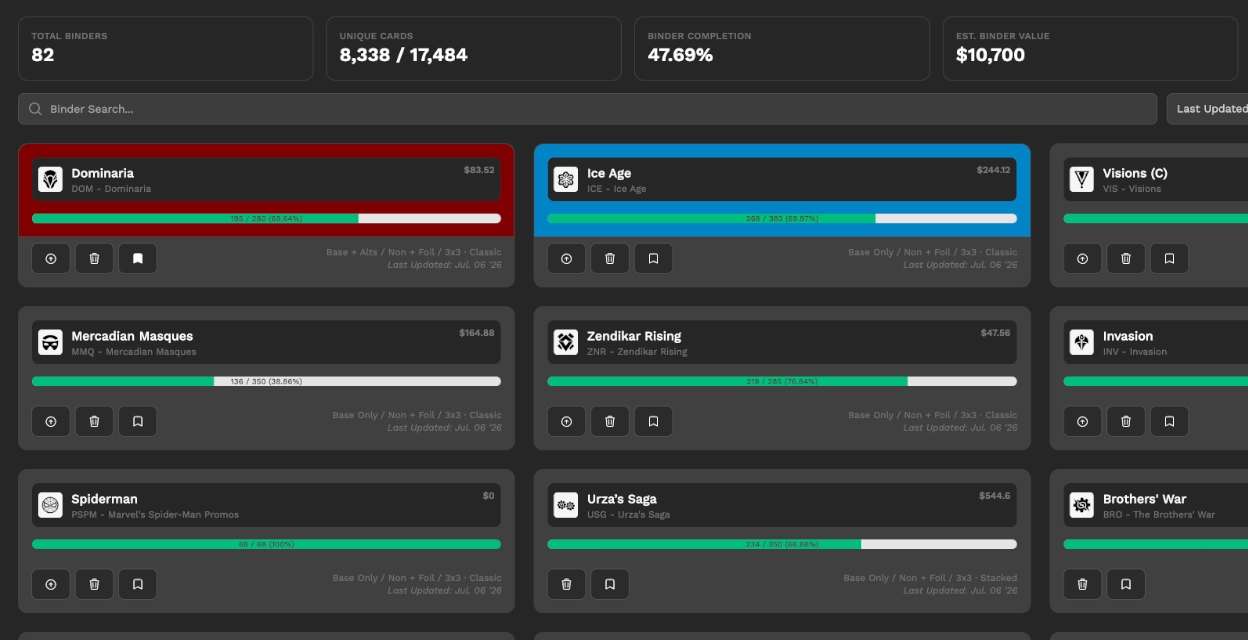The height and width of the screenshot is (640, 1248).
Task: Open the Urza's Saga binder title
Action: point(622,499)
